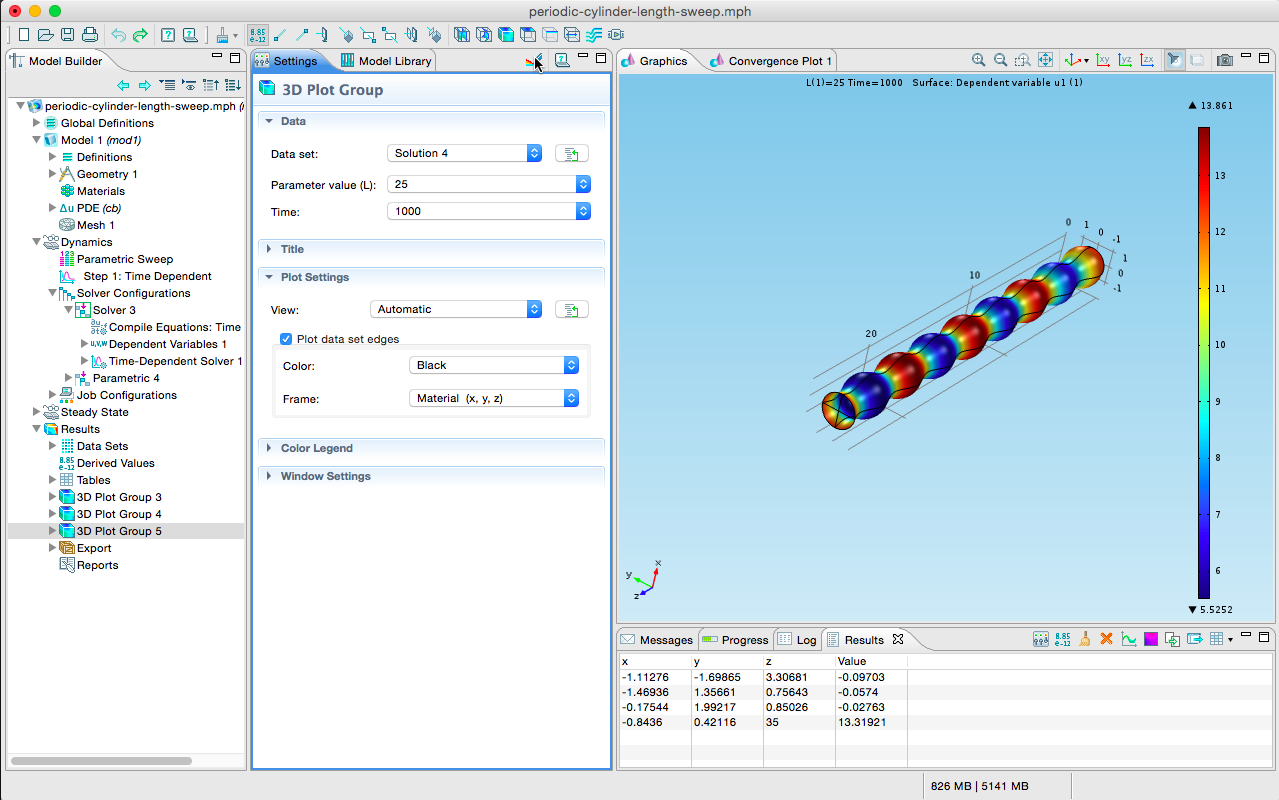Image resolution: width=1279 pixels, height=800 pixels.
Task: Expand the Window Settings section
Action: 269,476
